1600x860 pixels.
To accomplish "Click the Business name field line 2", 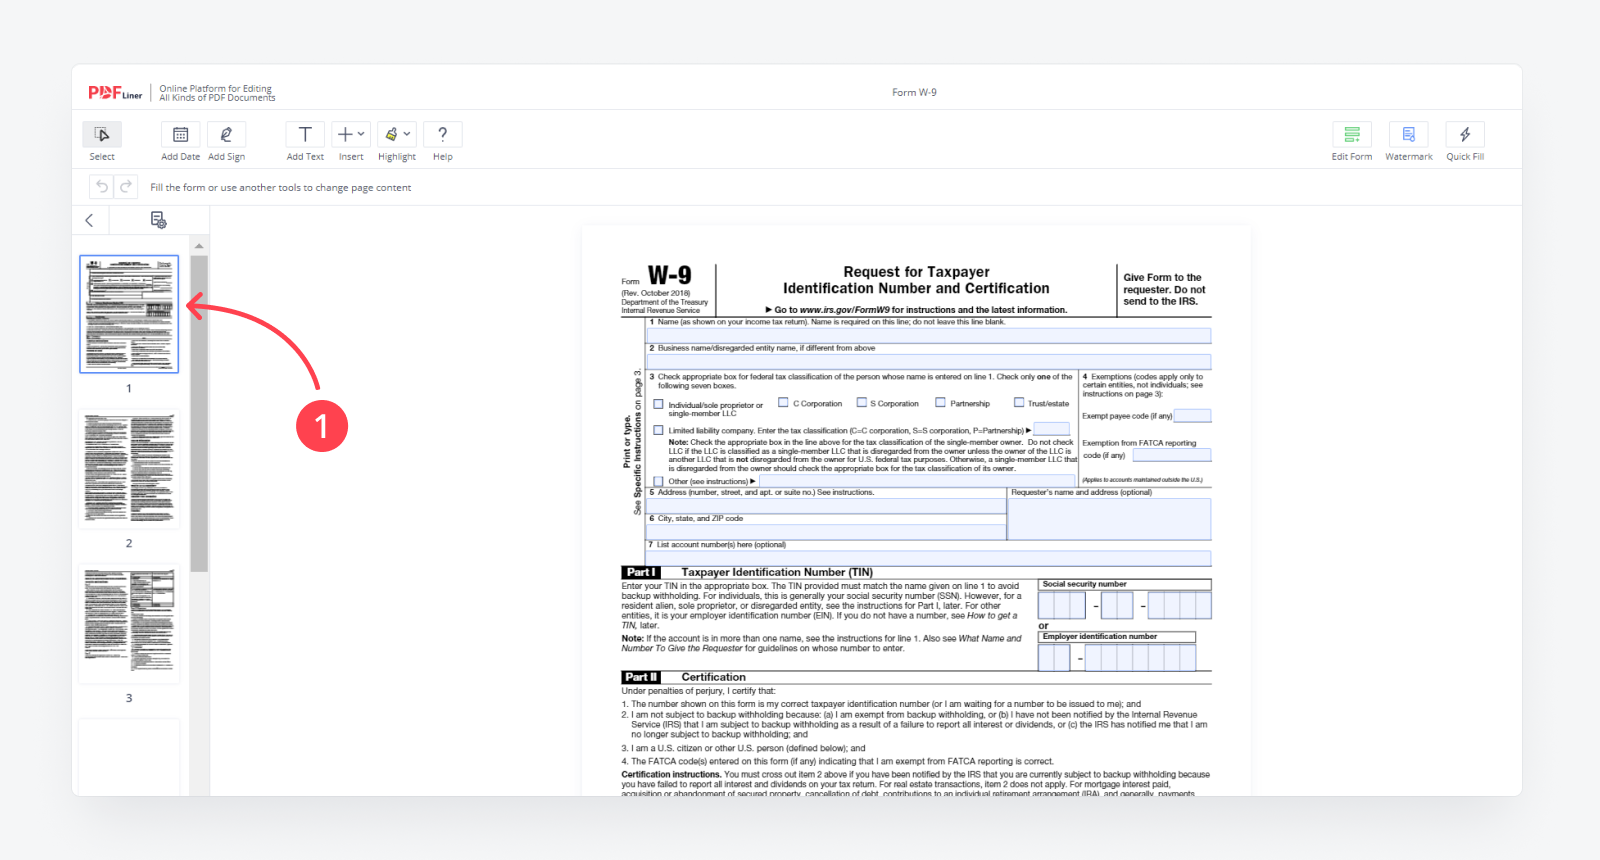I will point(929,362).
